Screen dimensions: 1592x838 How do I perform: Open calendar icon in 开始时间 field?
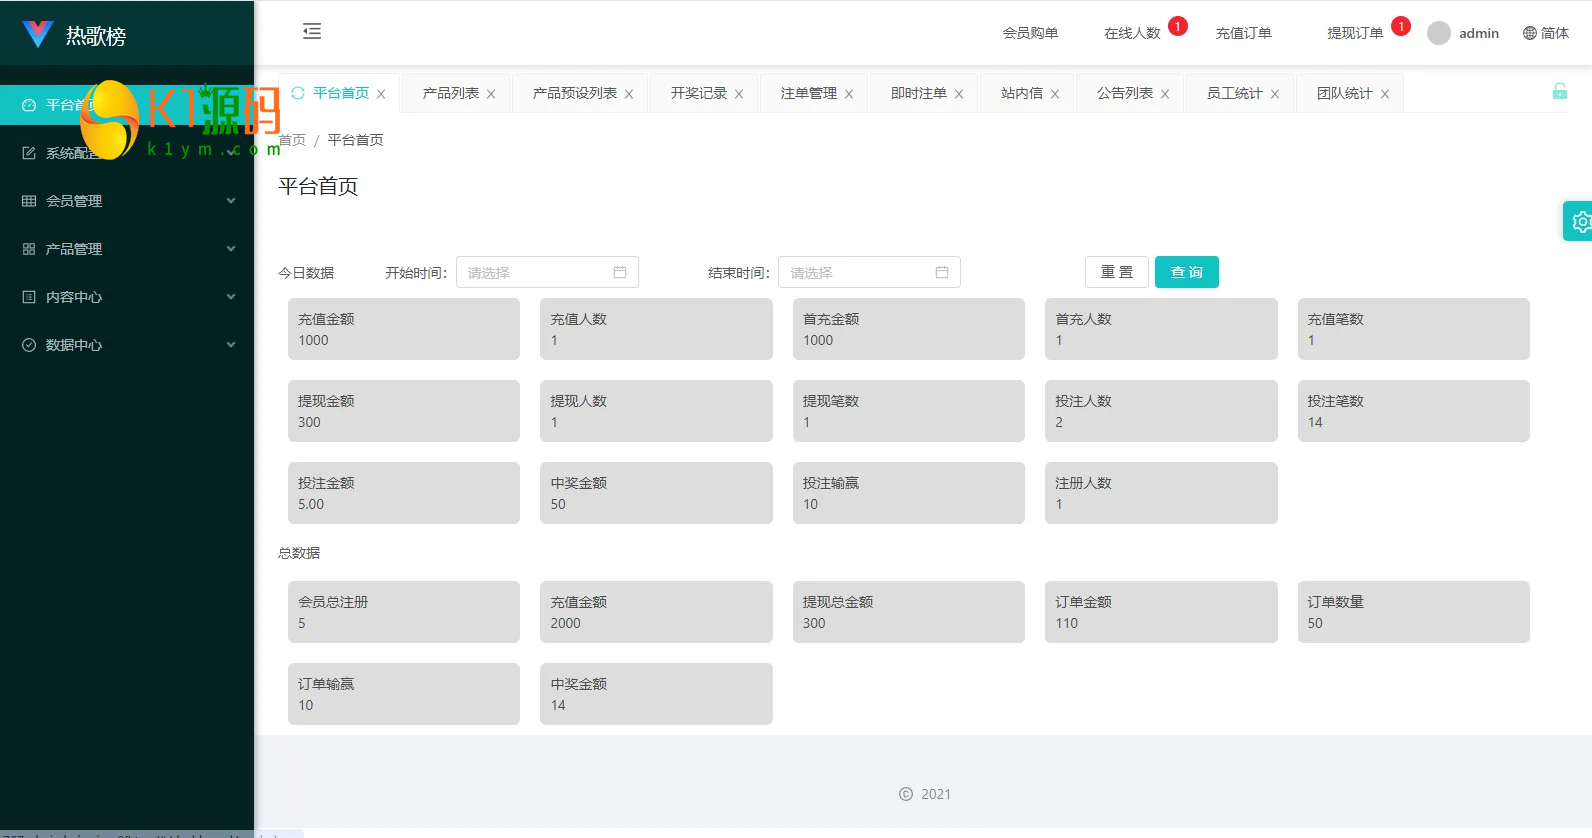pos(620,272)
